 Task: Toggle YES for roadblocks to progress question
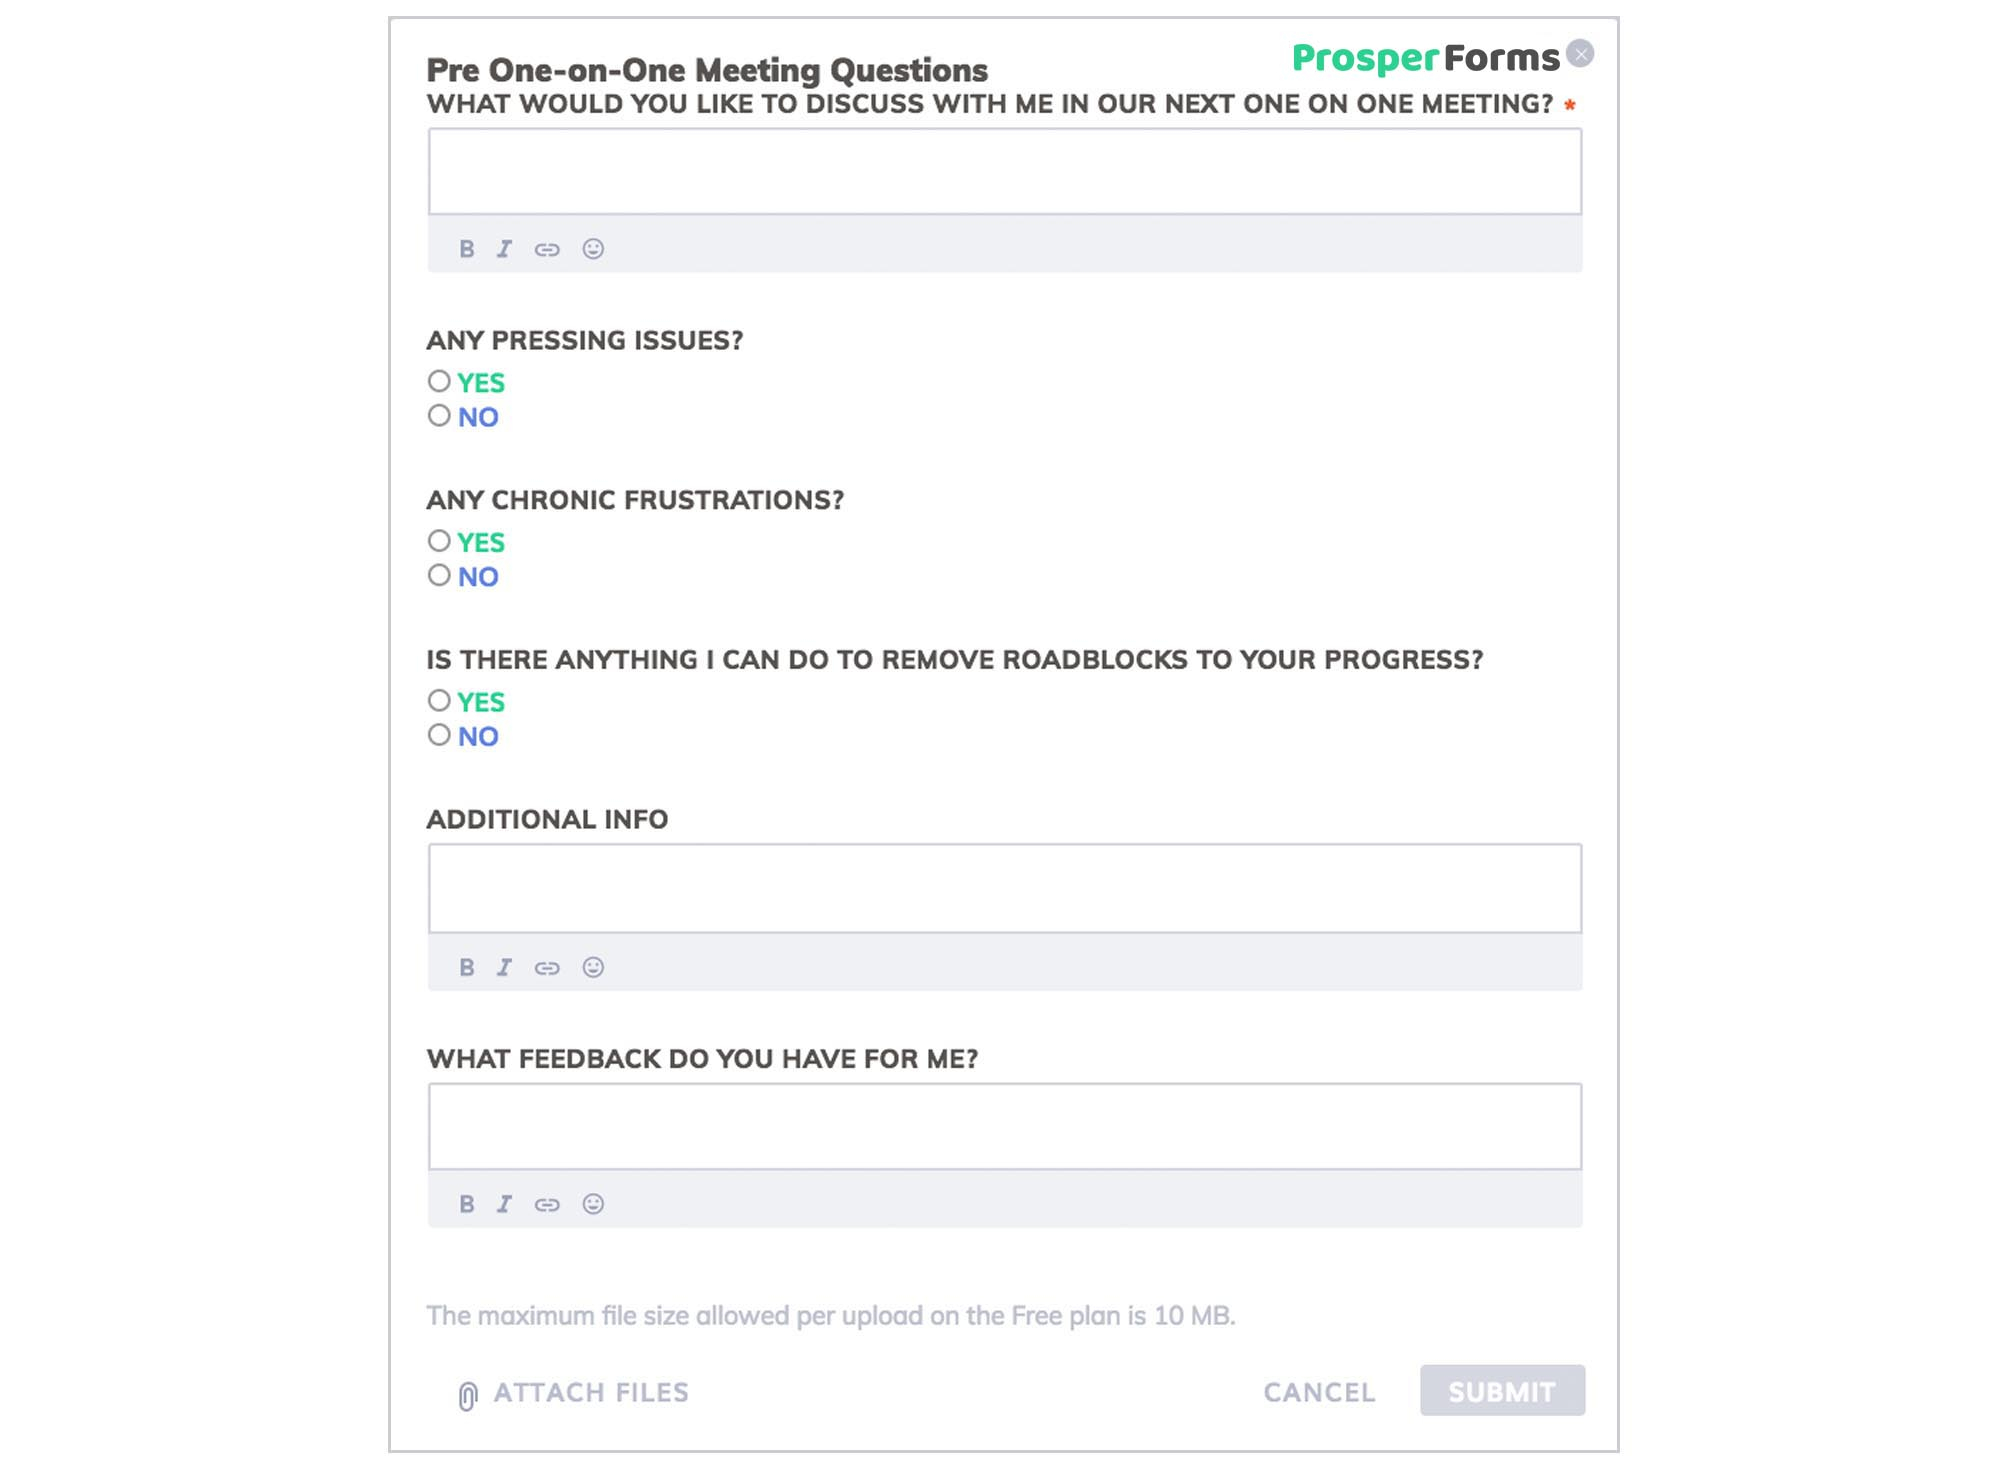click(438, 700)
